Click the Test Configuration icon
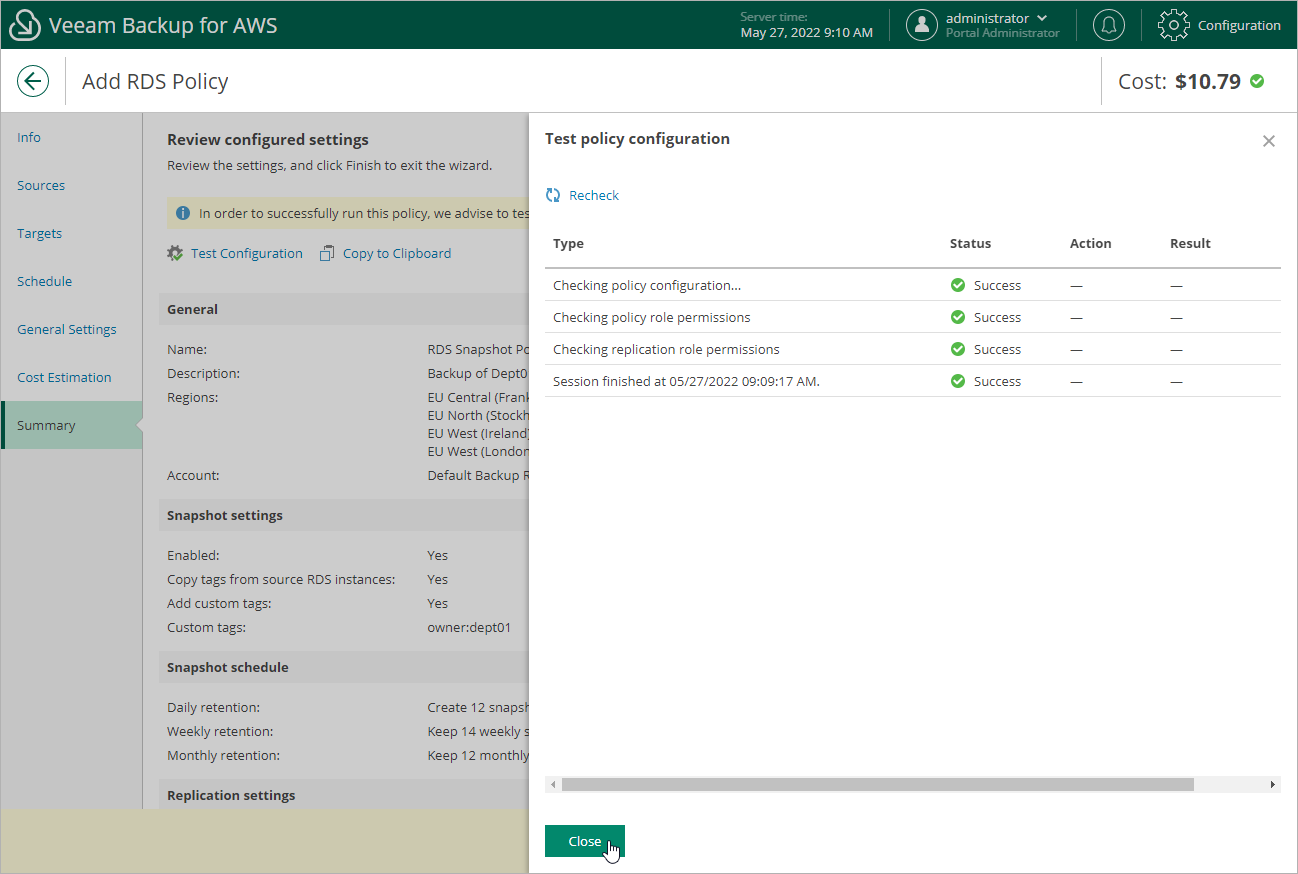 click(175, 253)
